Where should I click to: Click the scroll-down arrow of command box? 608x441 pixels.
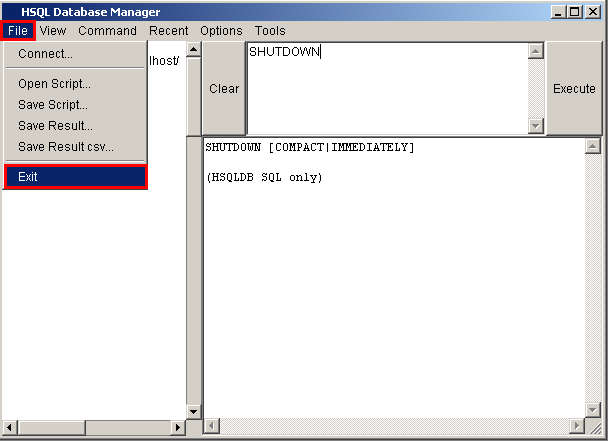pyautogui.click(x=536, y=126)
